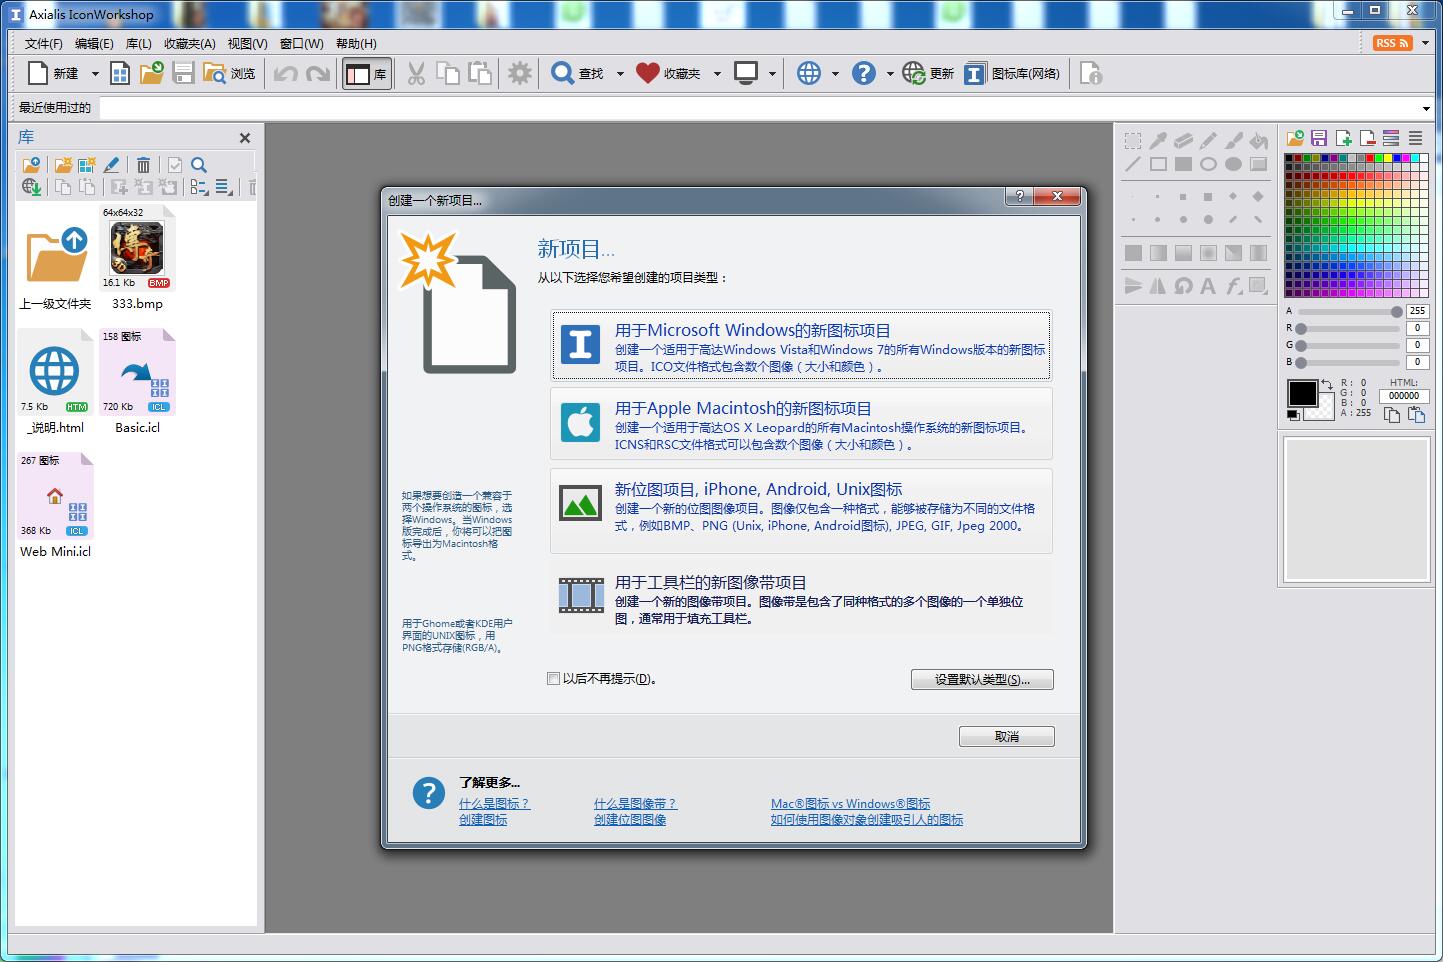Click the red (R) slider handle
This screenshot has height=962, width=1443.
1301,329
